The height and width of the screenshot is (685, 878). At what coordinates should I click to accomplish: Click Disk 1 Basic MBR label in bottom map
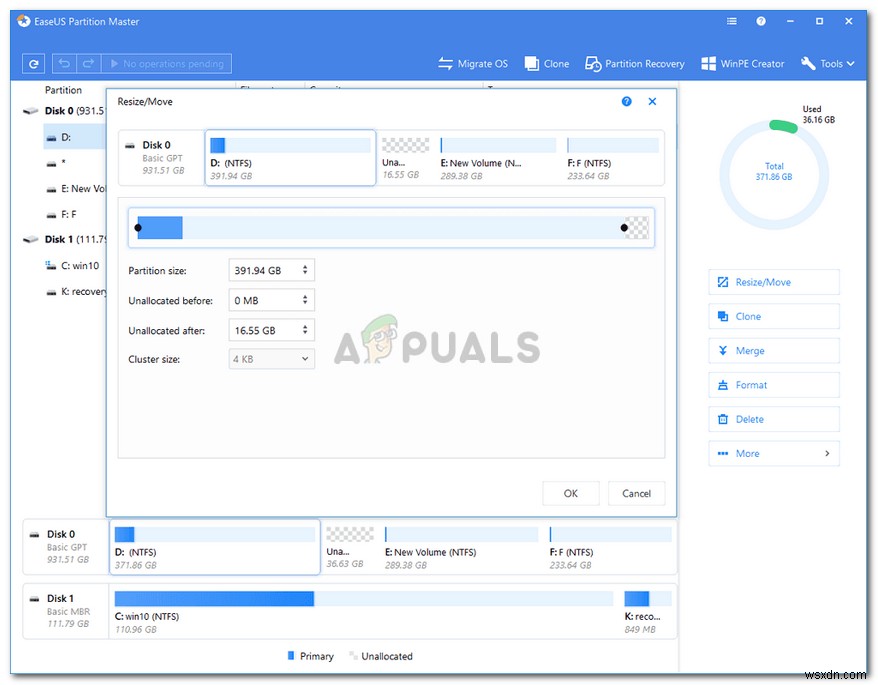[66, 611]
